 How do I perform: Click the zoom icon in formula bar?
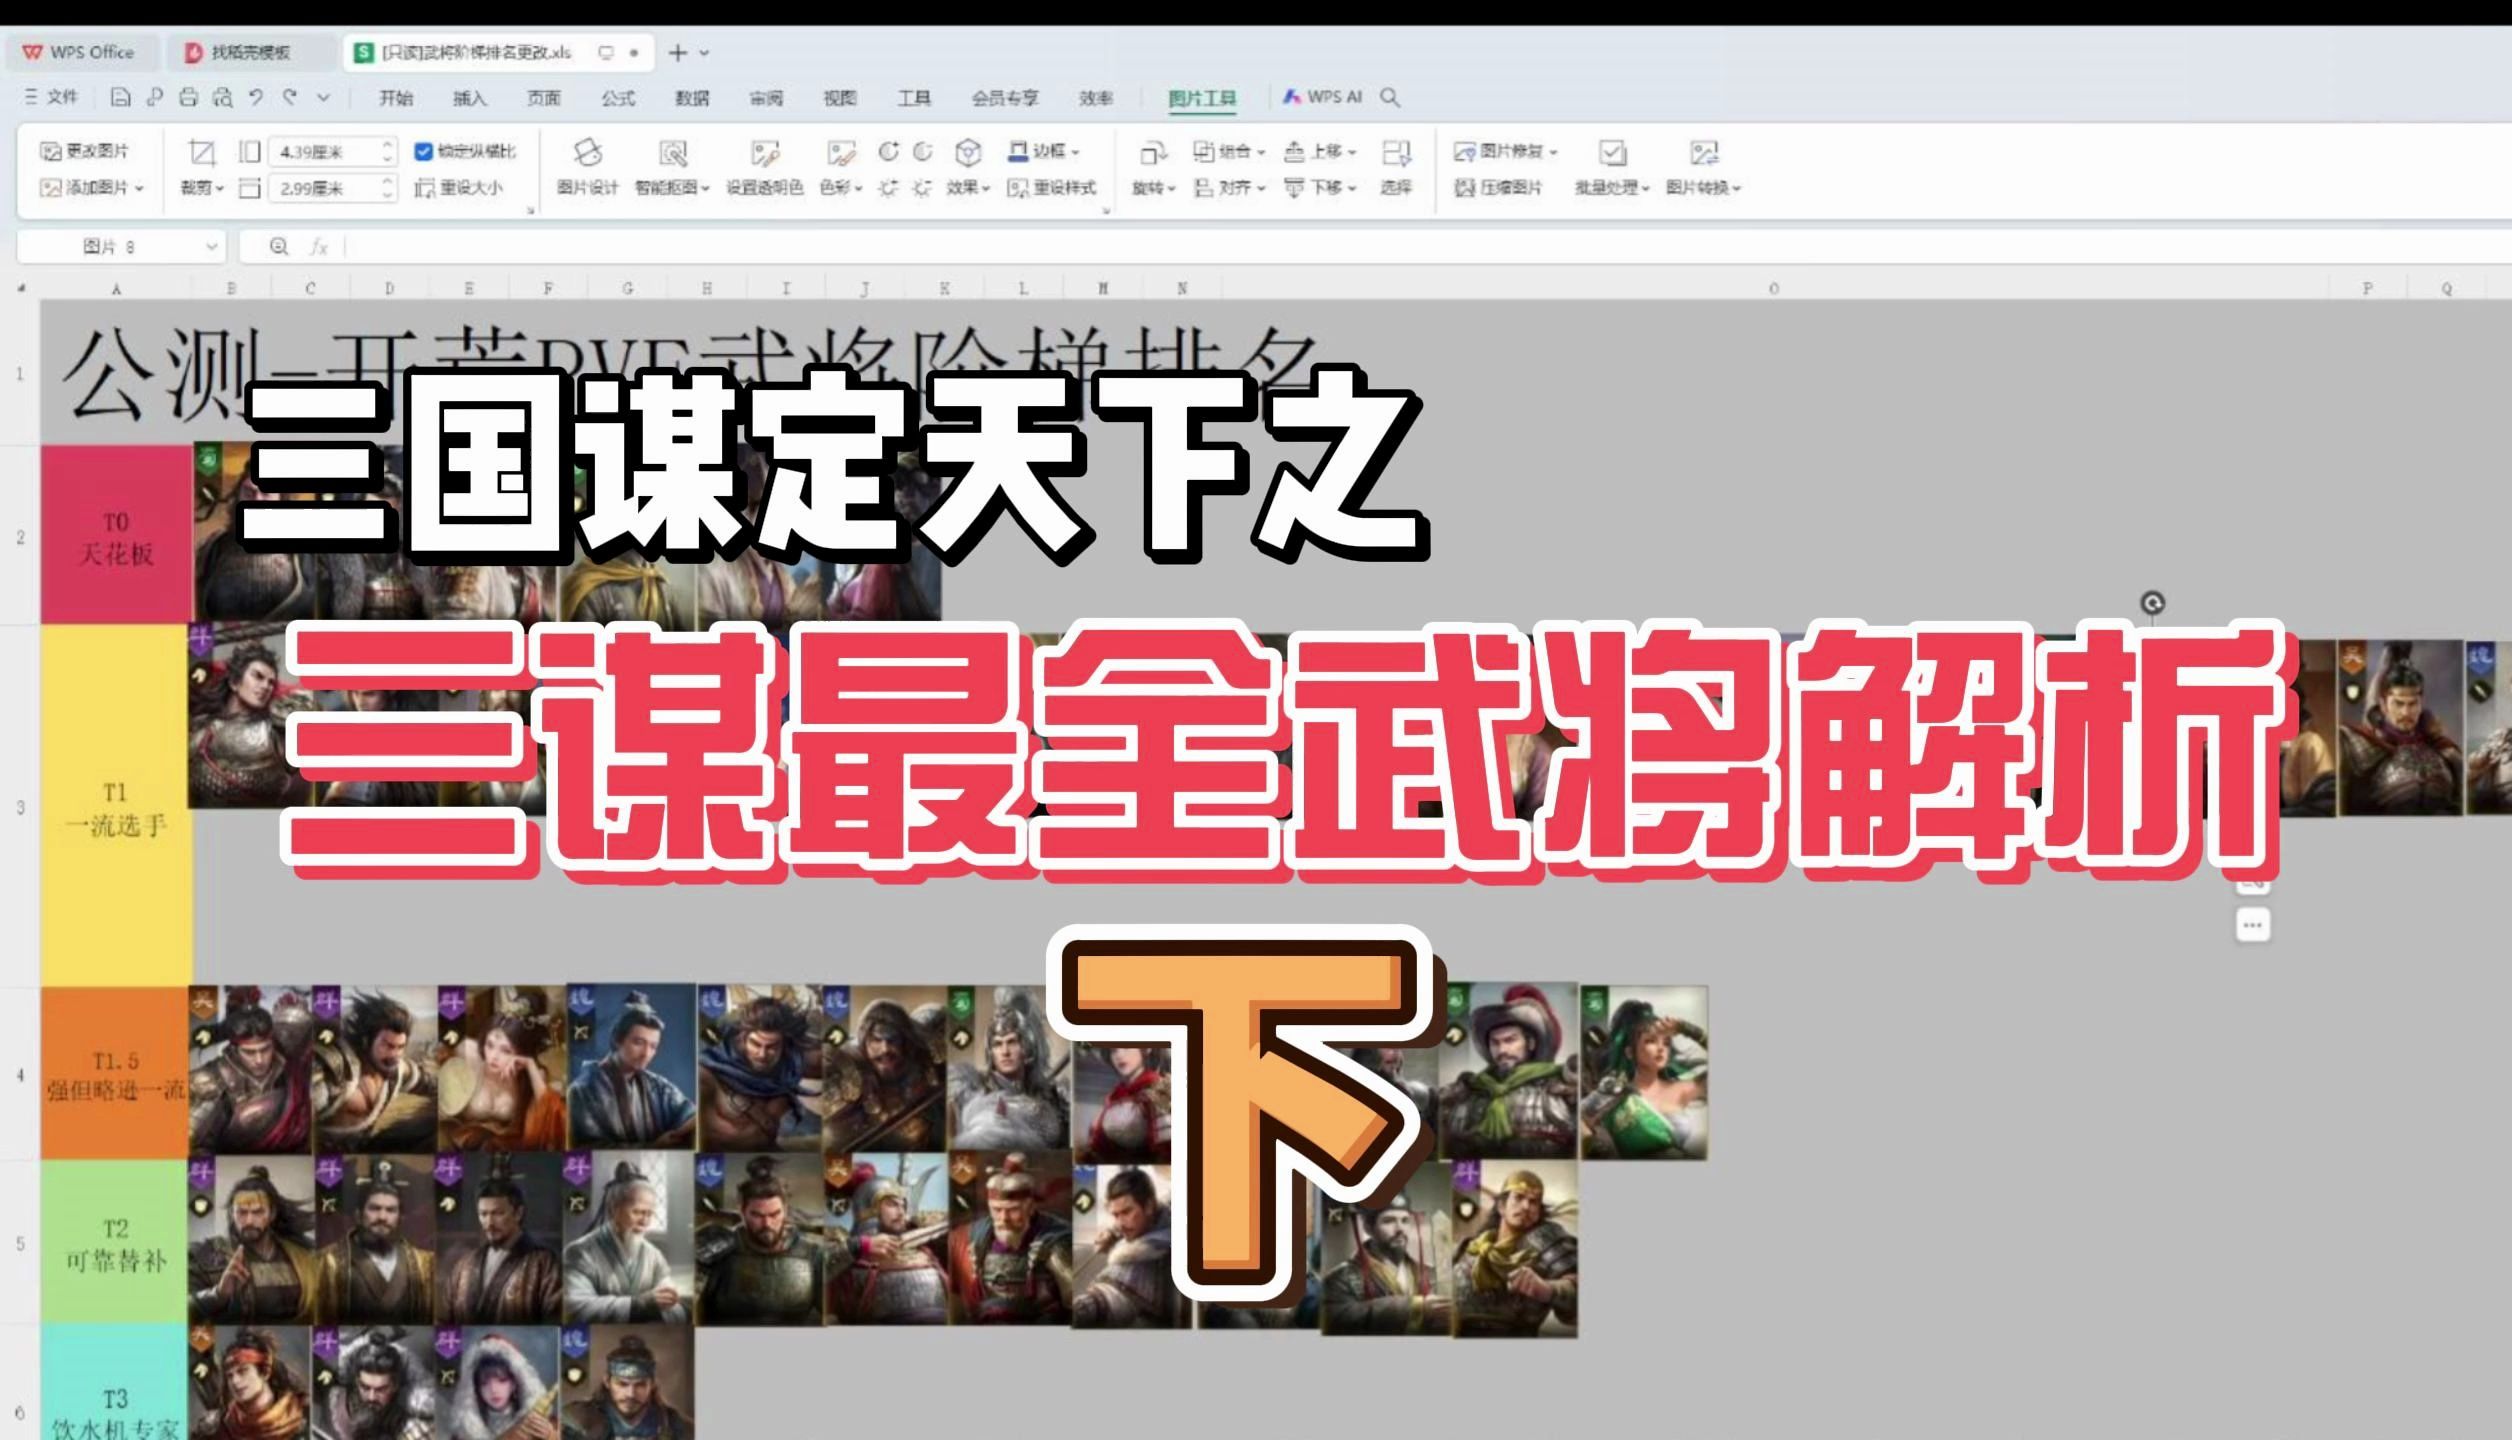279,246
